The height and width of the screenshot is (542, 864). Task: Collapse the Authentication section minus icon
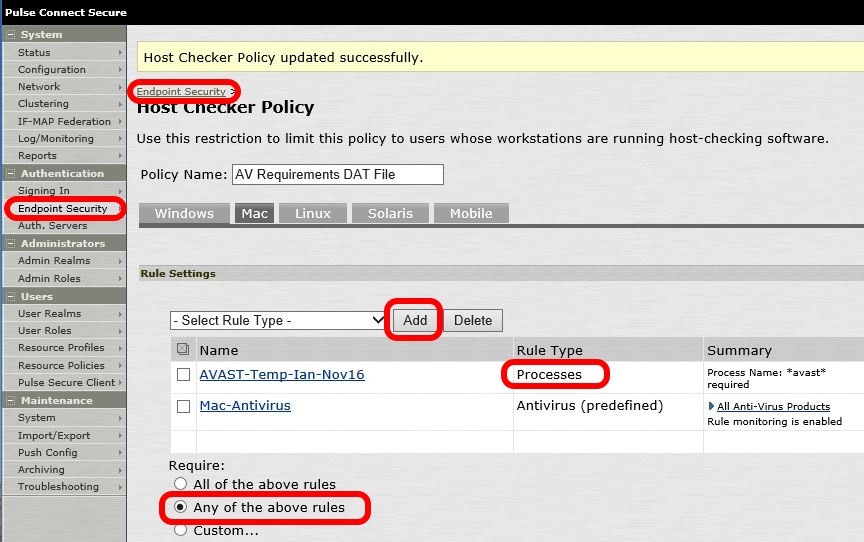click(10, 173)
